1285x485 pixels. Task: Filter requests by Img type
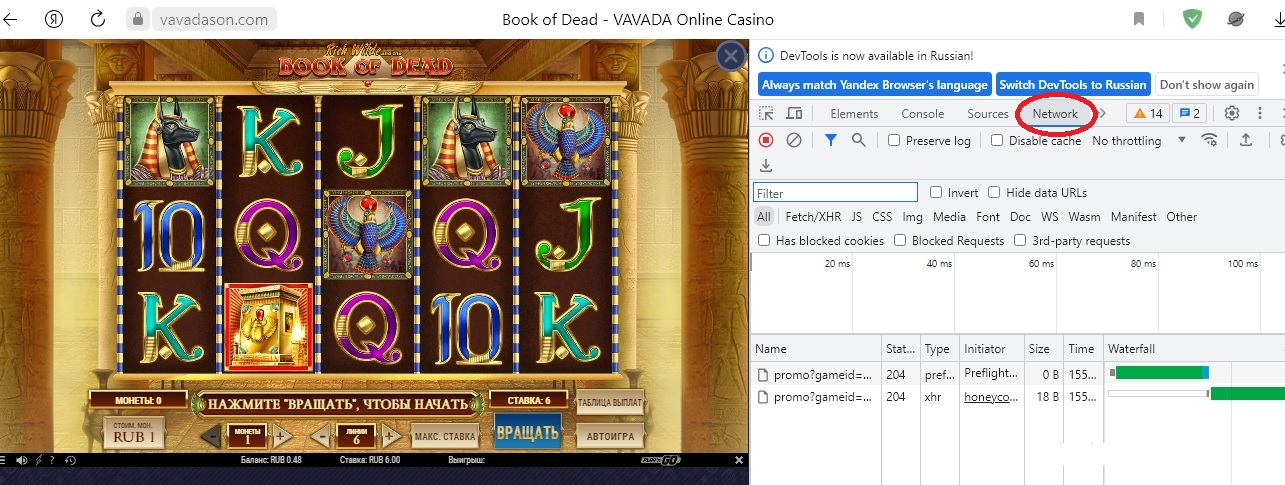tap(912, 217)
